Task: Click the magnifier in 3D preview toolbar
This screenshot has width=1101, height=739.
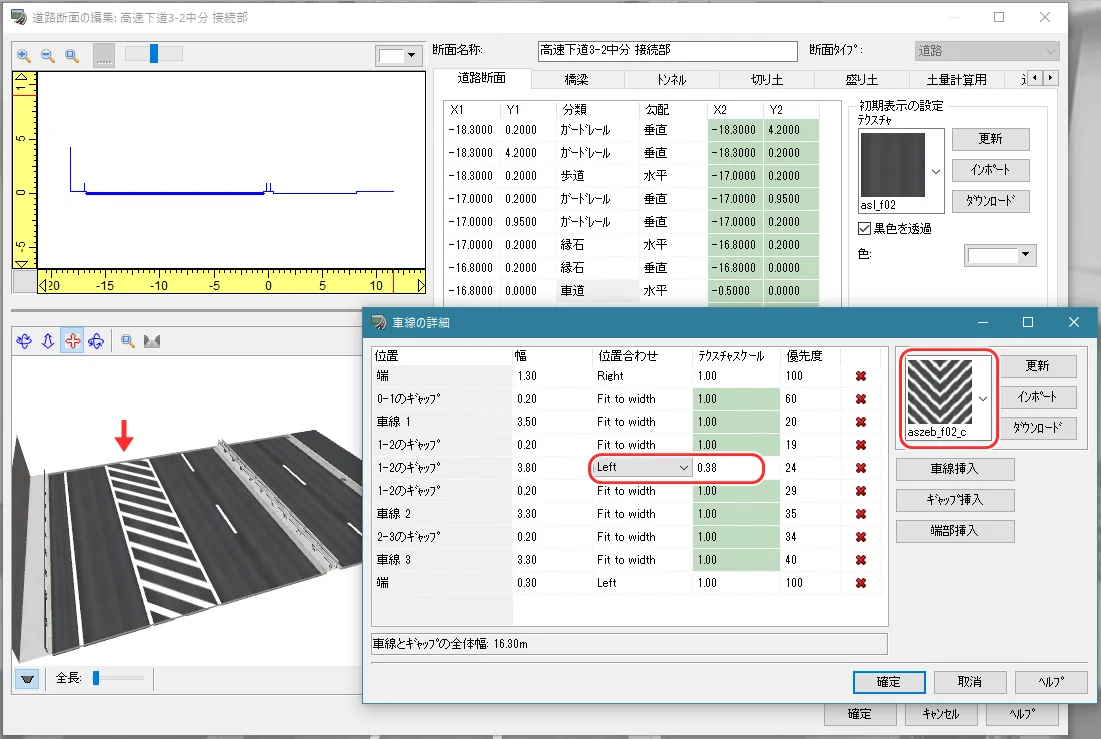Action: point(128,341)
